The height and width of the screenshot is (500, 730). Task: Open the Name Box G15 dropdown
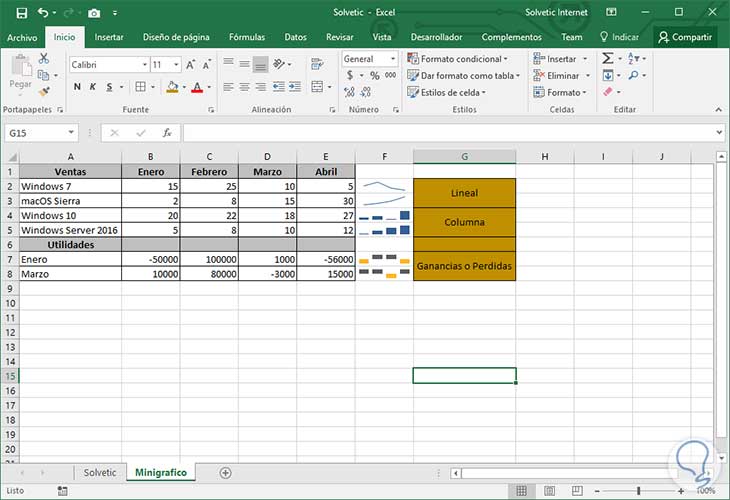pyautogui.click(x=71, y=133)
